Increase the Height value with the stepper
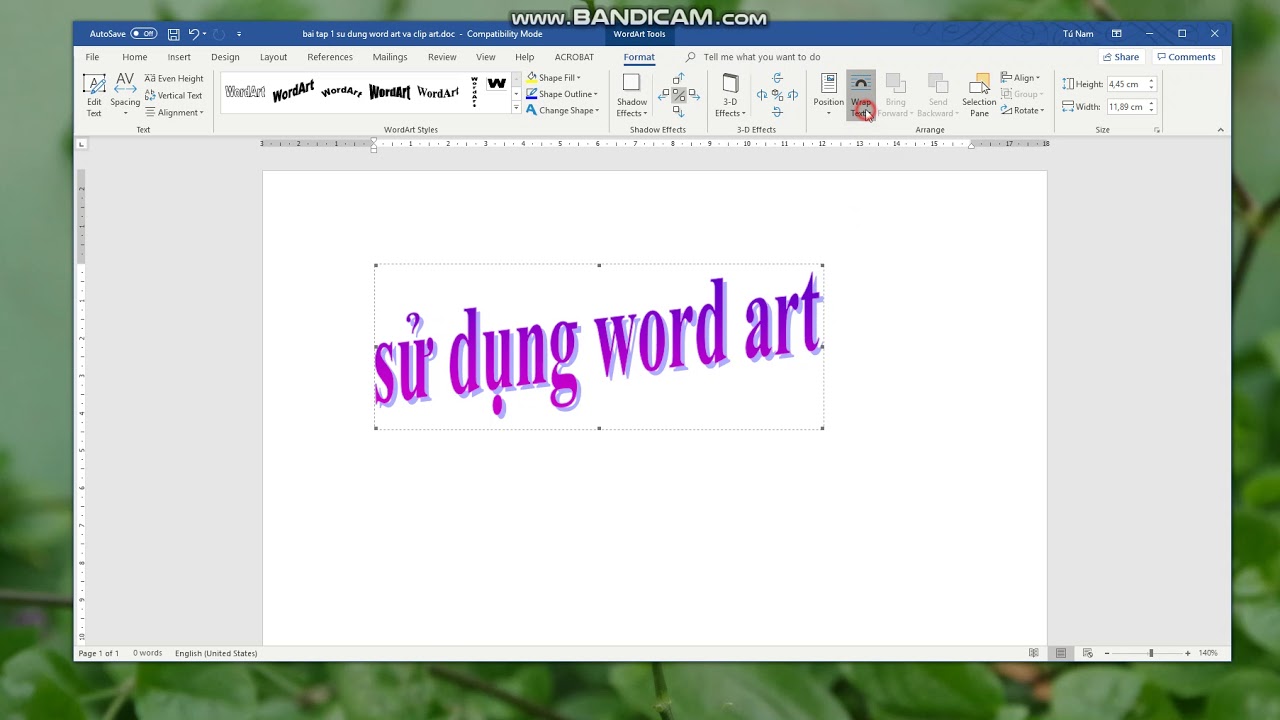Viewport: 1280px width, 720px height. (x=1152, y=81)
